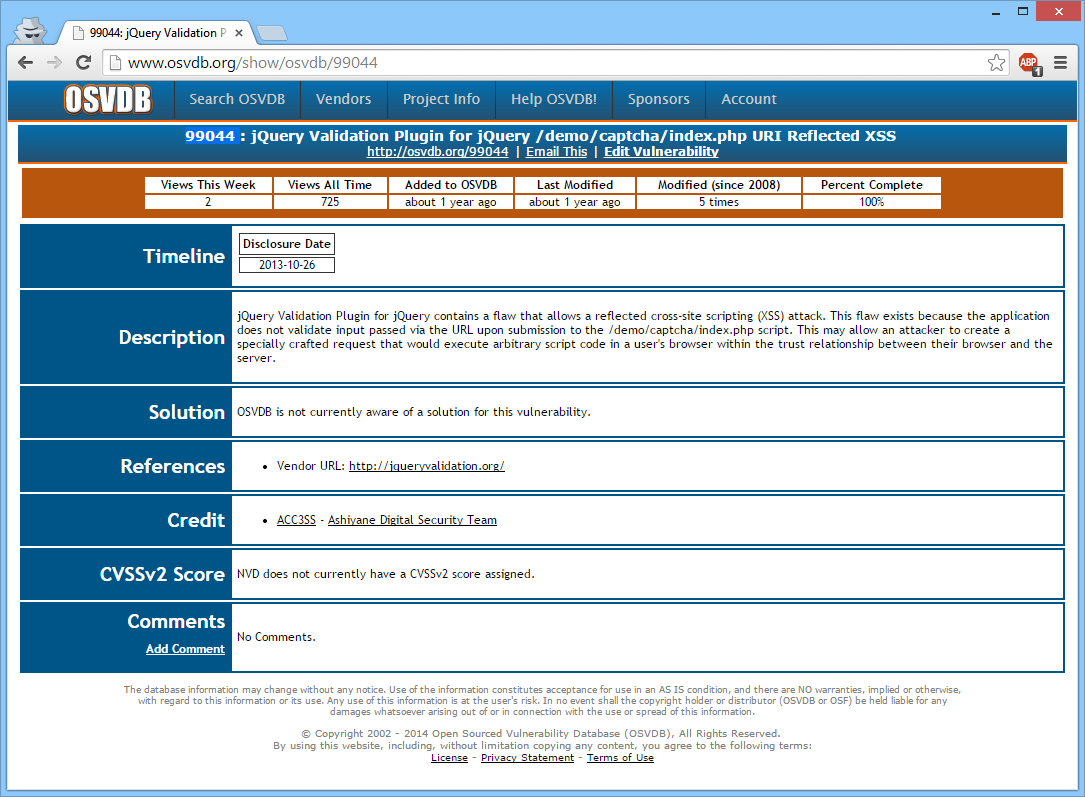
Task: Open the Account menu item
Action: coord(749,99)
